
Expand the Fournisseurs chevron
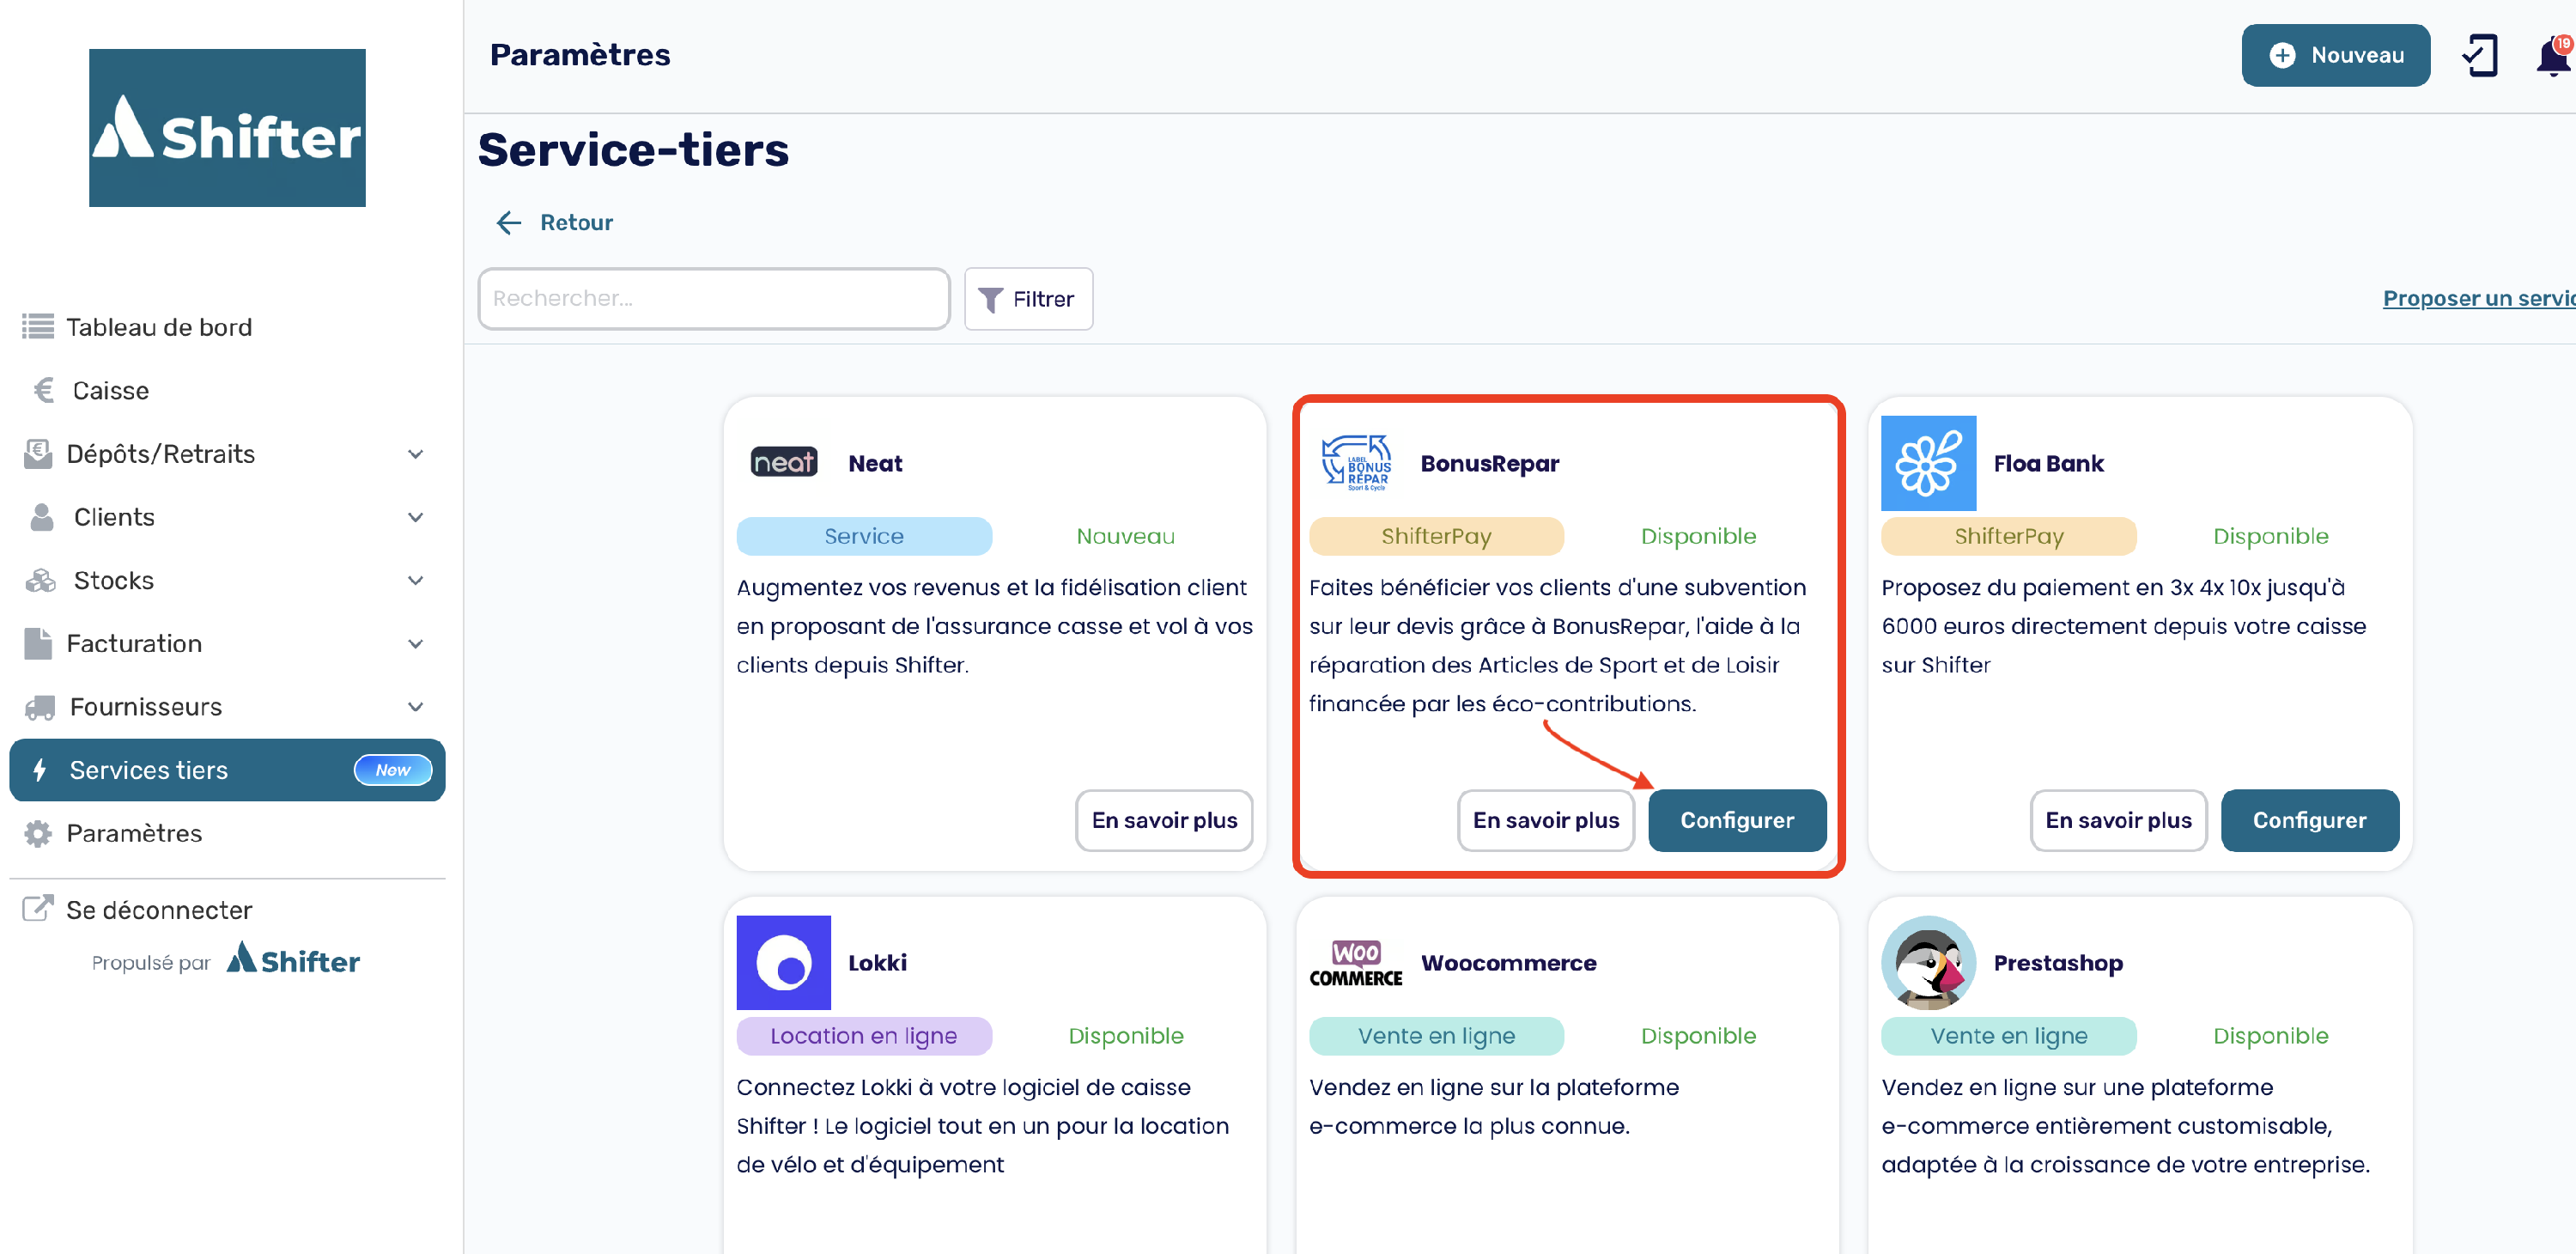pyautogui.click(x=416, y=707)
